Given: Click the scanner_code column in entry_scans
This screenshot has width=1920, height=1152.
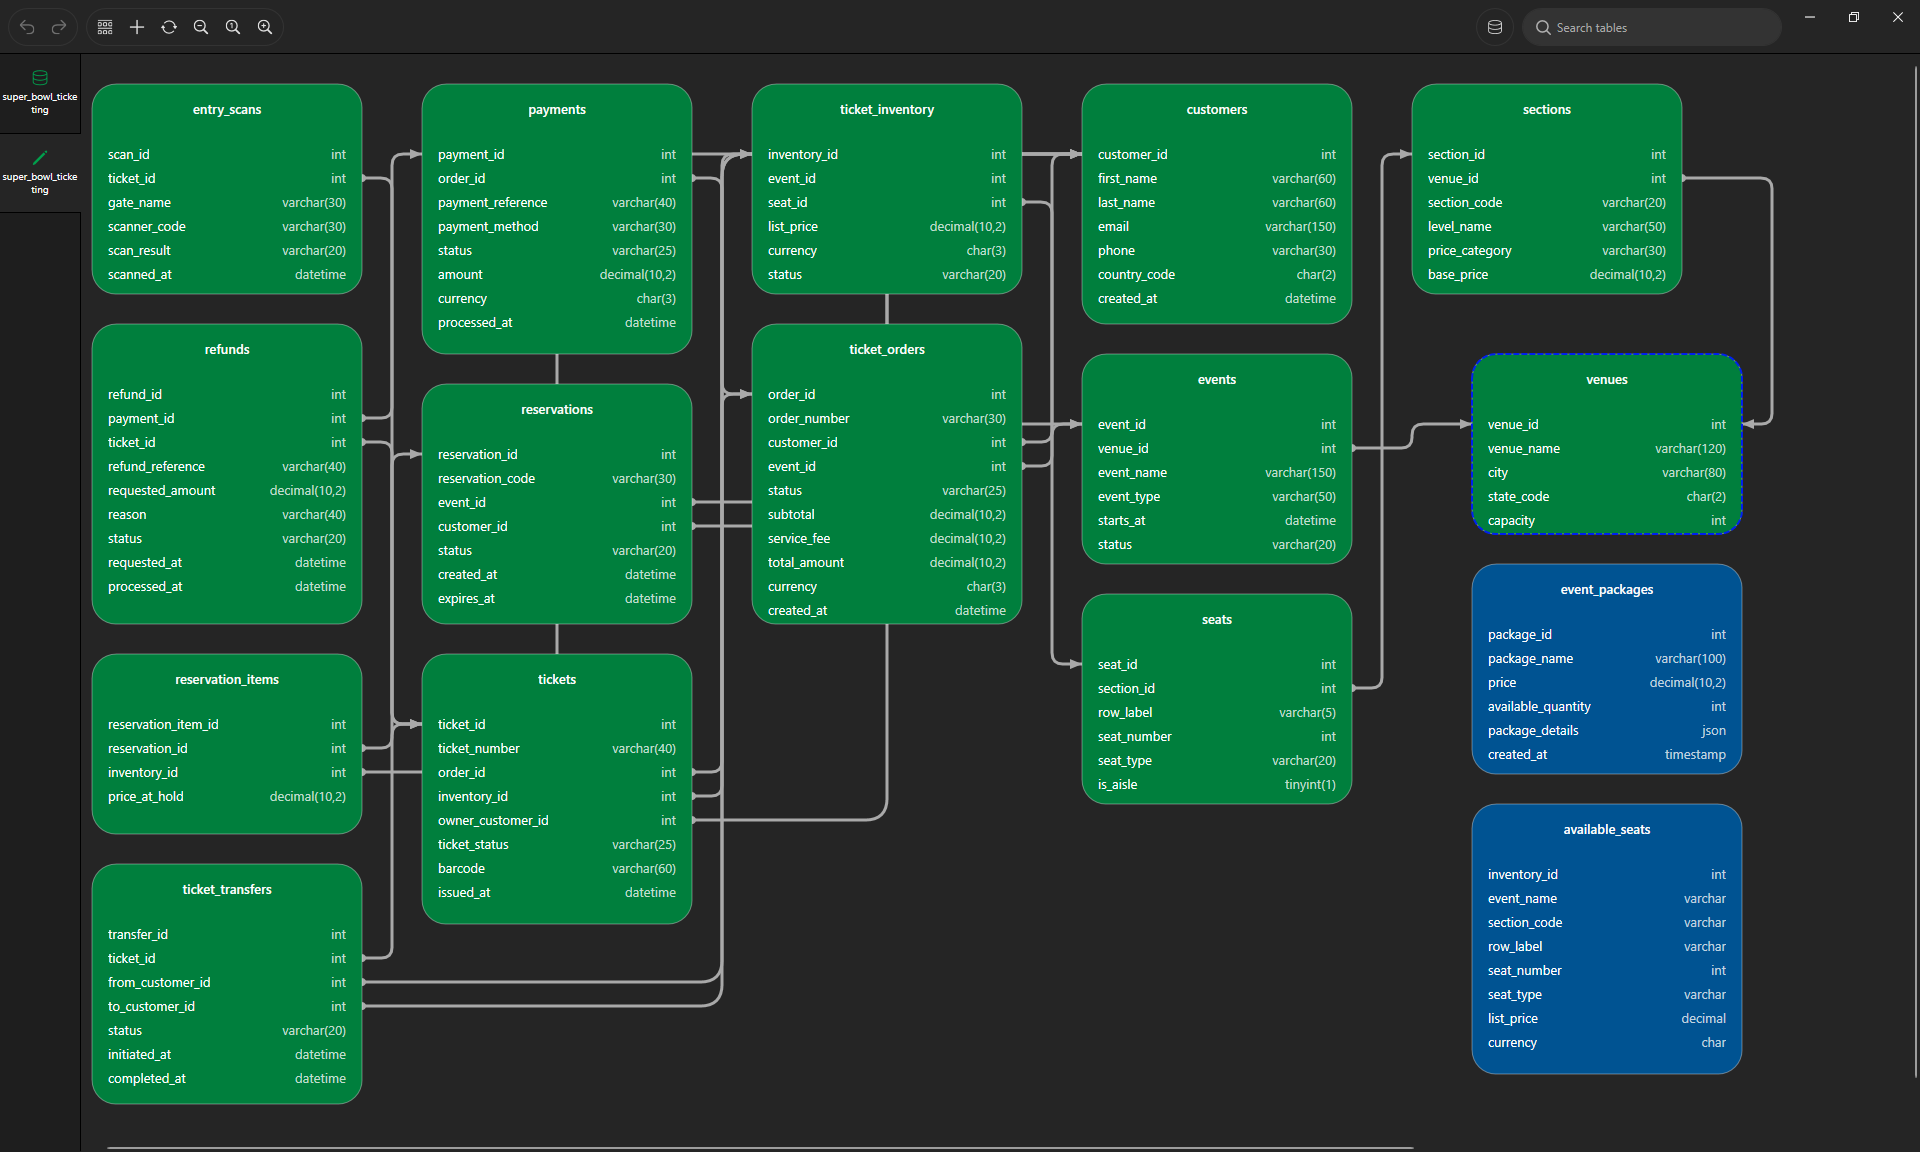Looking at the screenshot, I should click(x=227, y=227).
